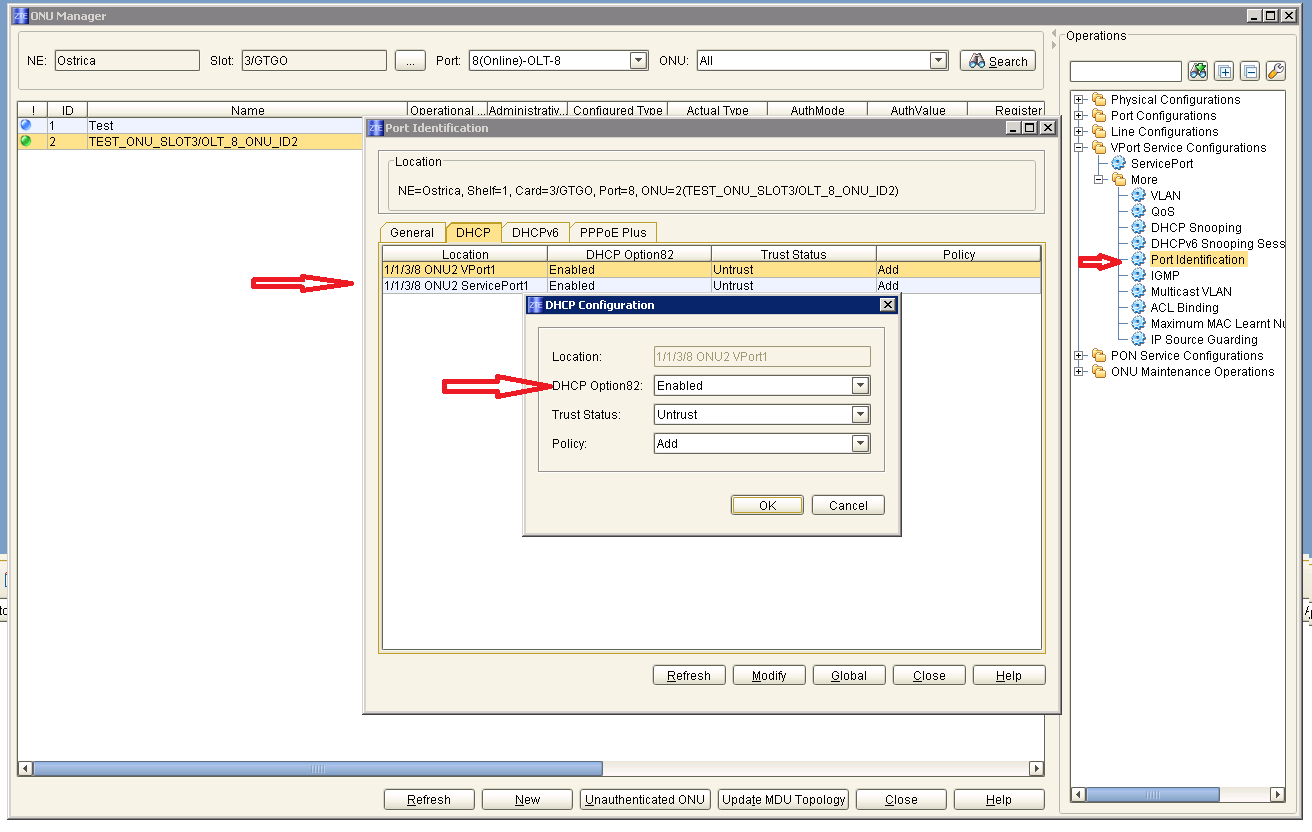Viewport: 1312px width, 832px height.
Task: Expand the PON Service Configurations node
Action: [x=1080, y=355]
